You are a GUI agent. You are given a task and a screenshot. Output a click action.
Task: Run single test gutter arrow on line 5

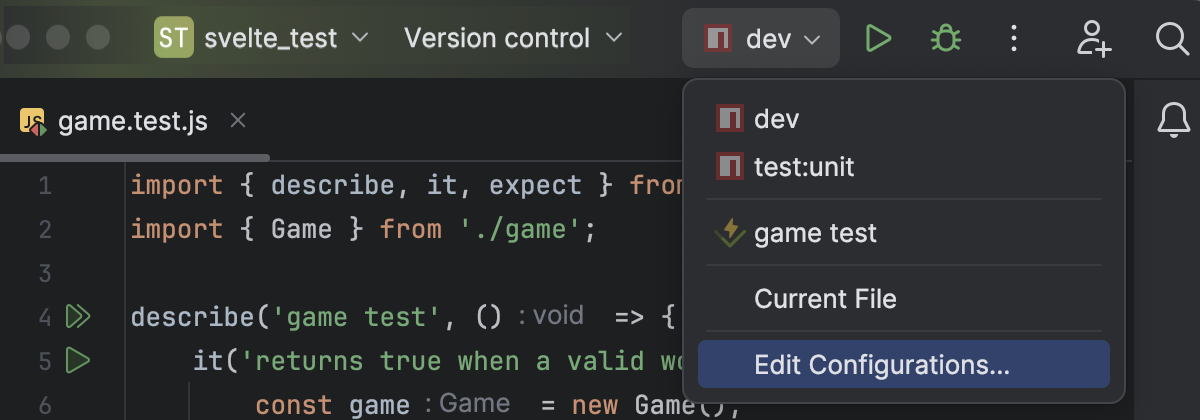77,359
